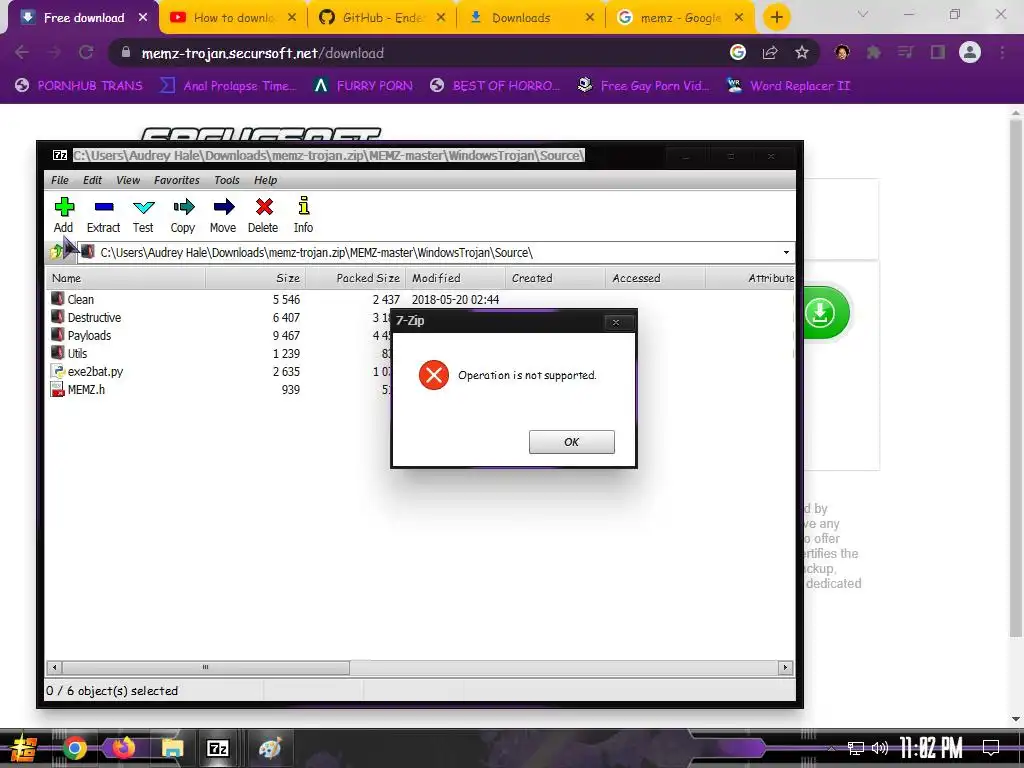This screenshot has height=768, width=1024.
Task: Open the Chrome tab search chevron
Action: 863,14
